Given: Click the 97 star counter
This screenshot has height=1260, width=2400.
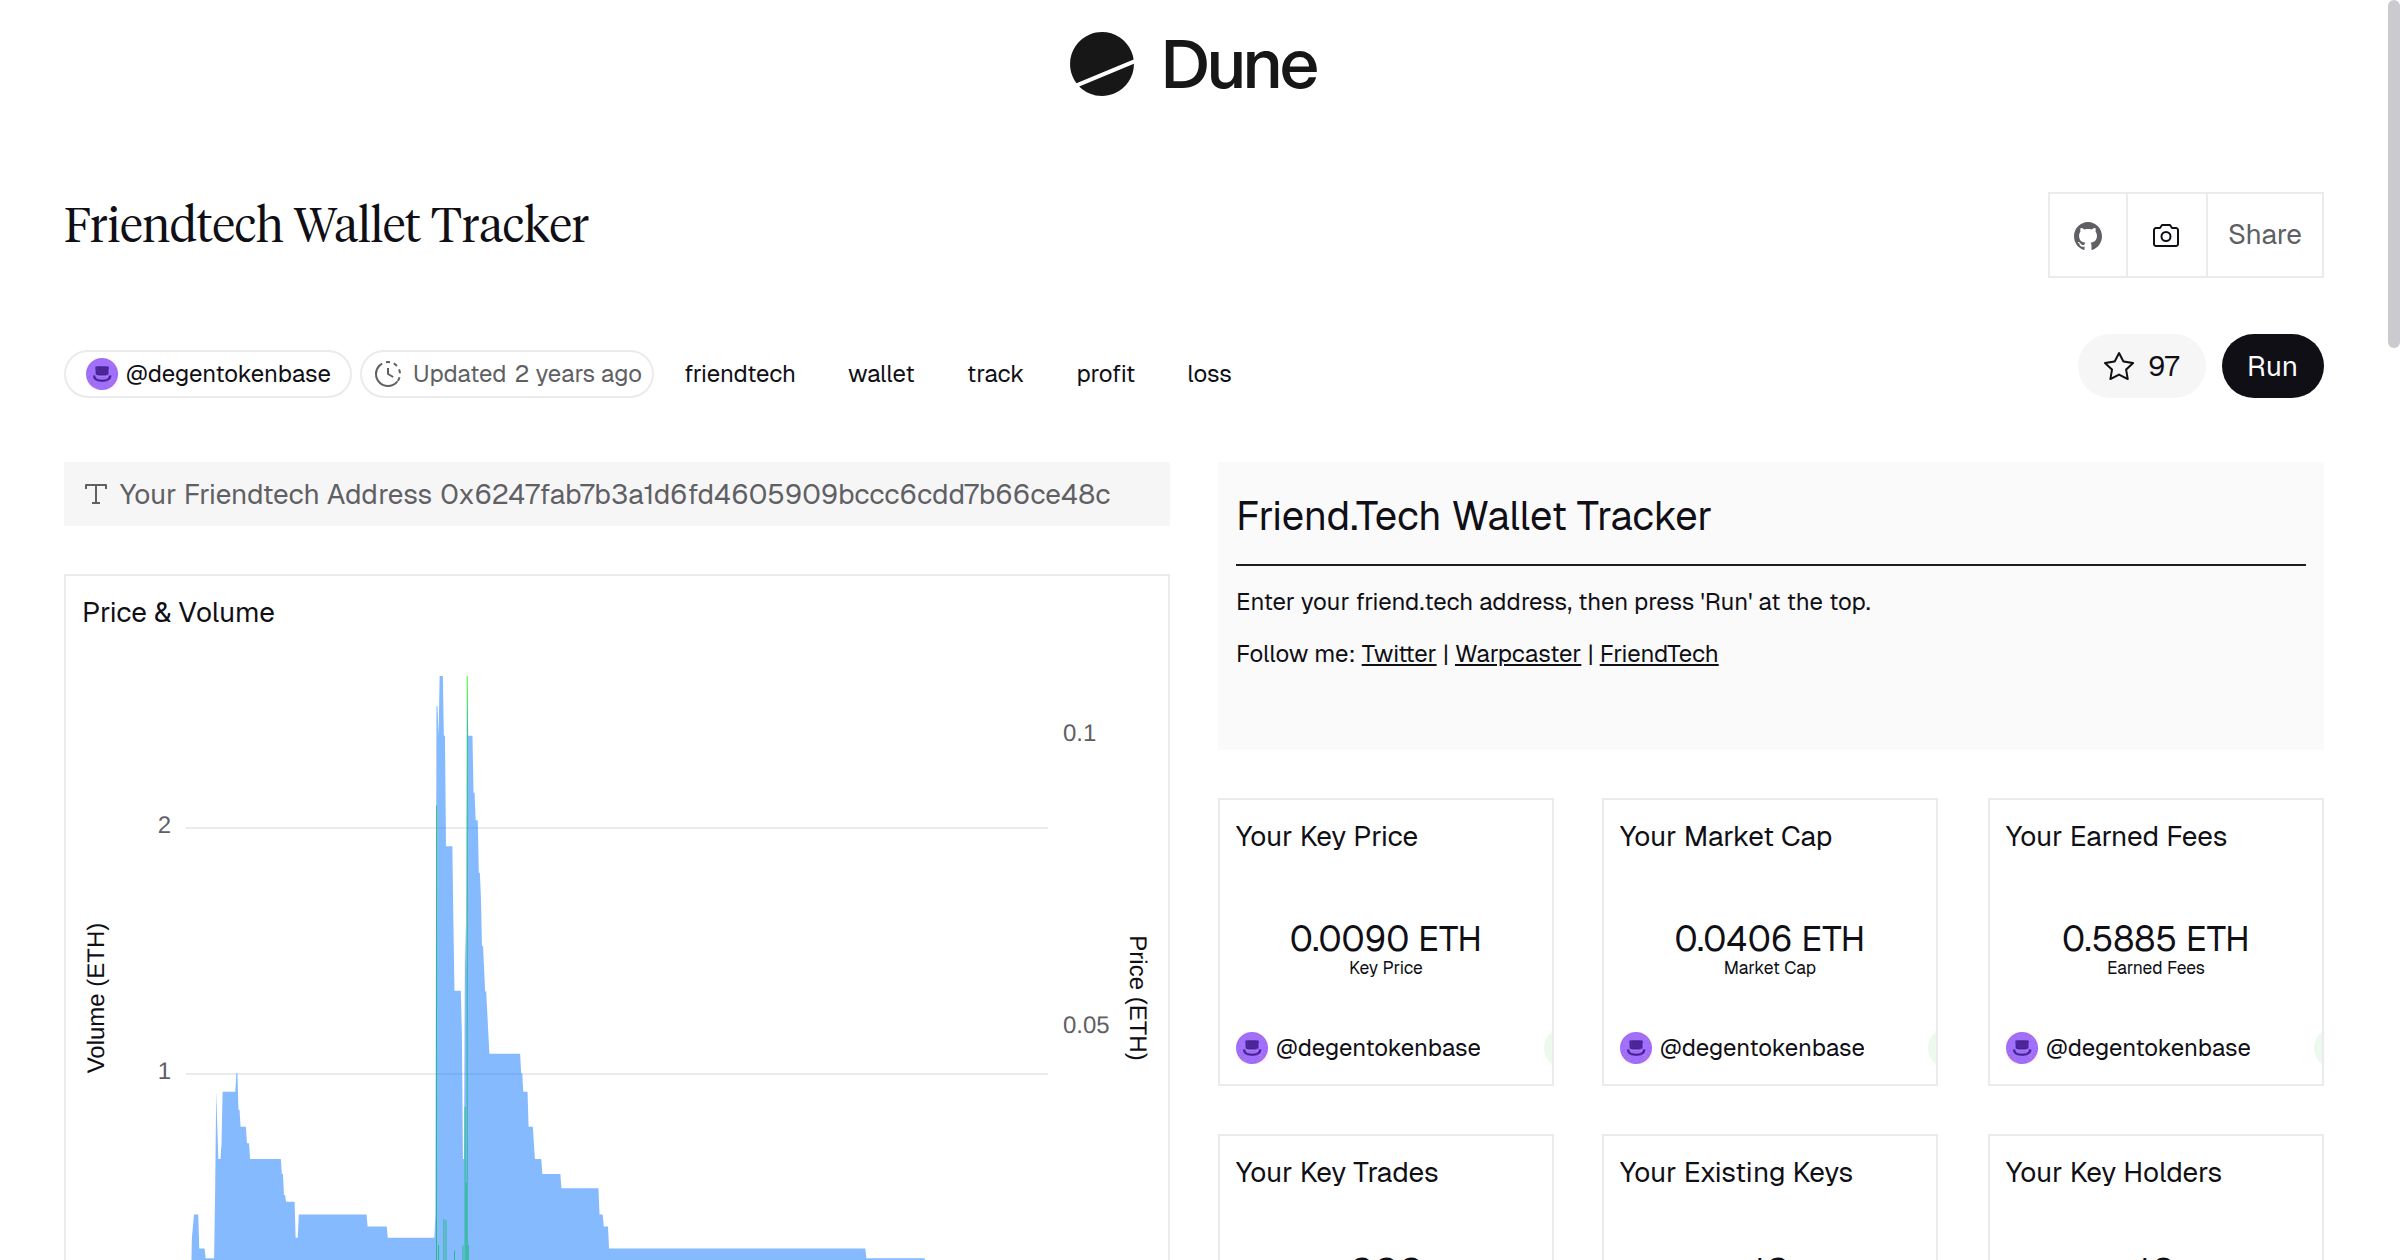Looking at the screenshot, I should click(2161, 366).
